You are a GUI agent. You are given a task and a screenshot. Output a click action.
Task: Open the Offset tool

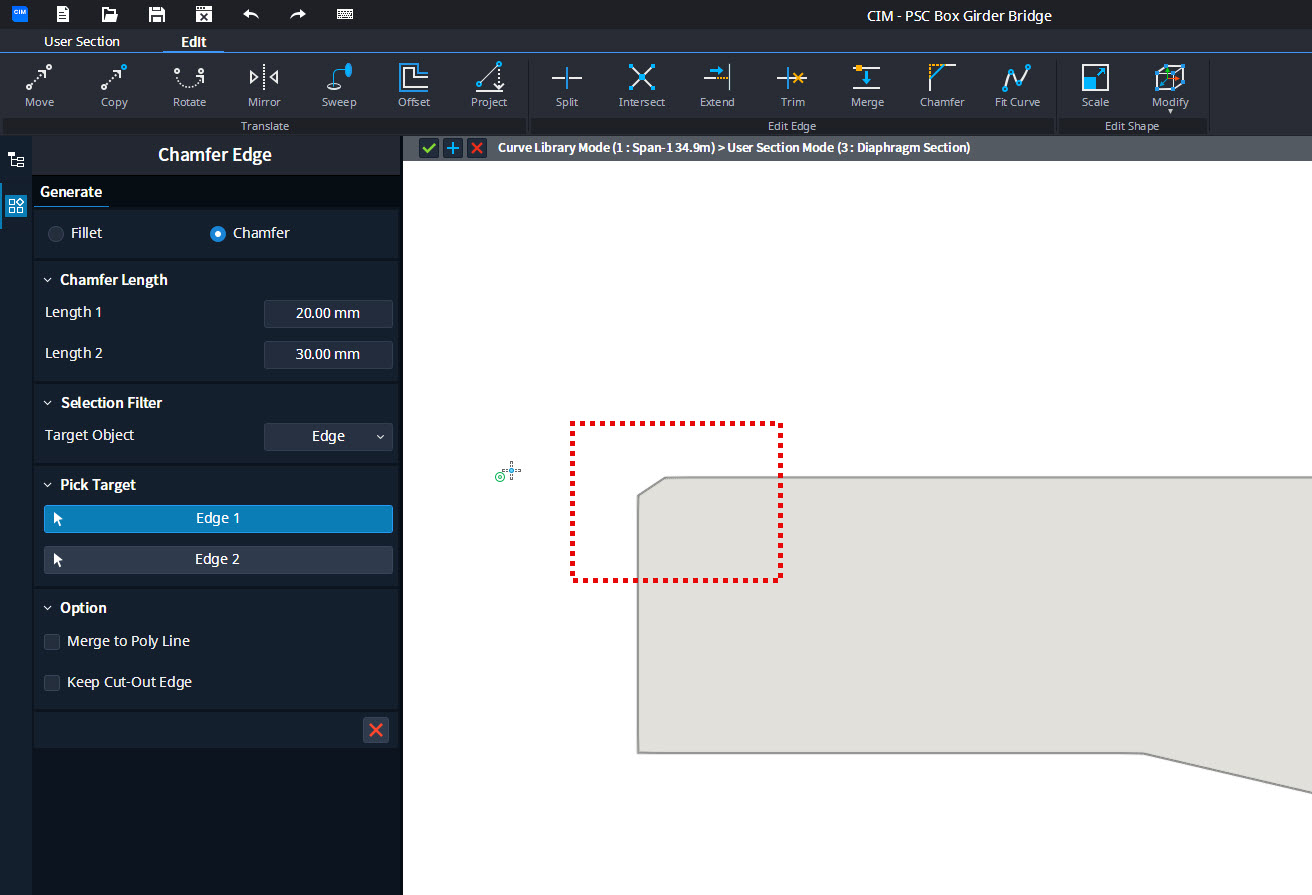click(x=413, y=85)
